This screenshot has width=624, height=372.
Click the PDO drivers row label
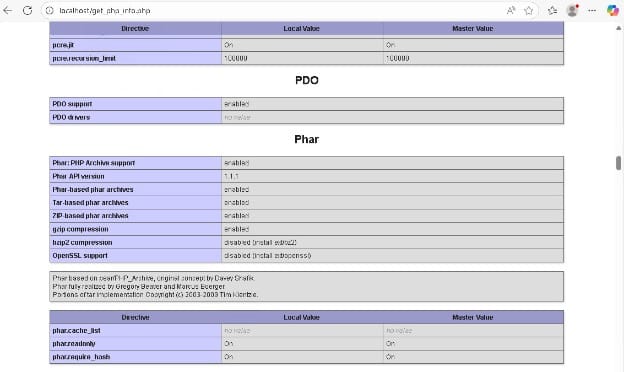click(x=71, y=117)
